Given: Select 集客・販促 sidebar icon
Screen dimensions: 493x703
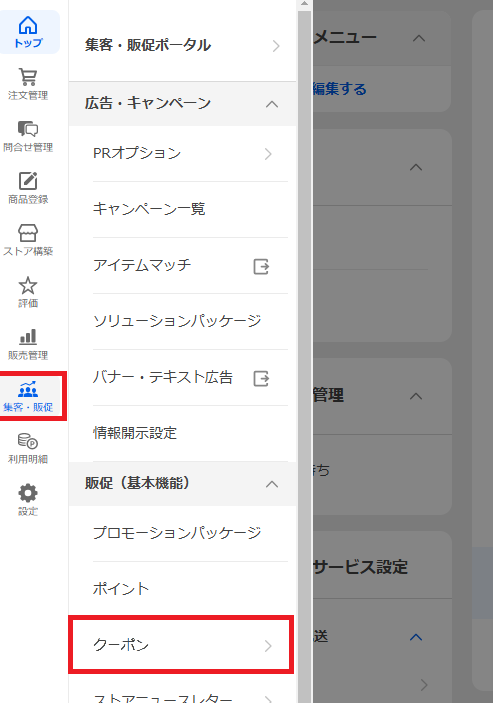Looking at the screenshot, I should pyautogui.click(x=28, y=396).
